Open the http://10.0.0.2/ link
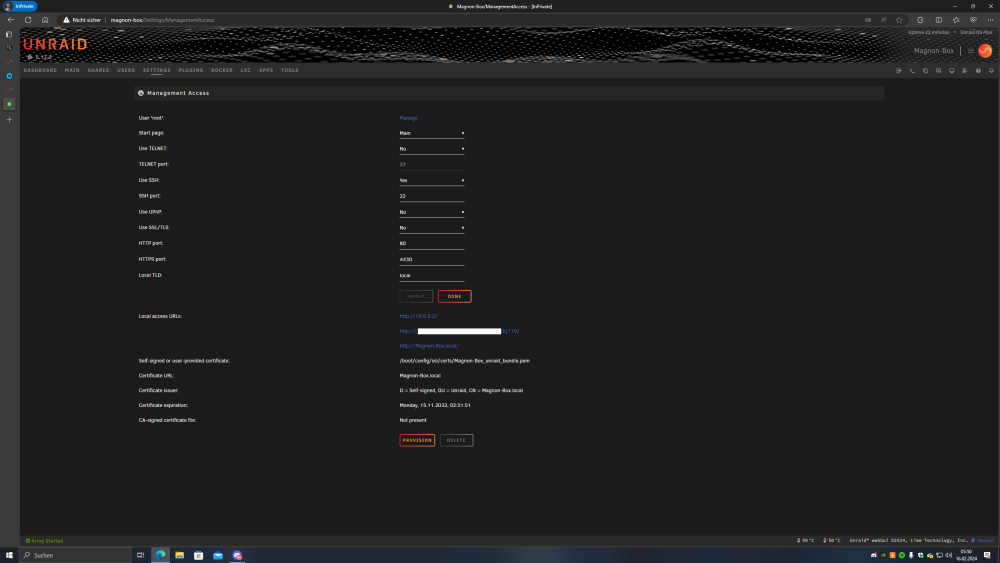Viewport: 1000px width, 563px height. 418,316
